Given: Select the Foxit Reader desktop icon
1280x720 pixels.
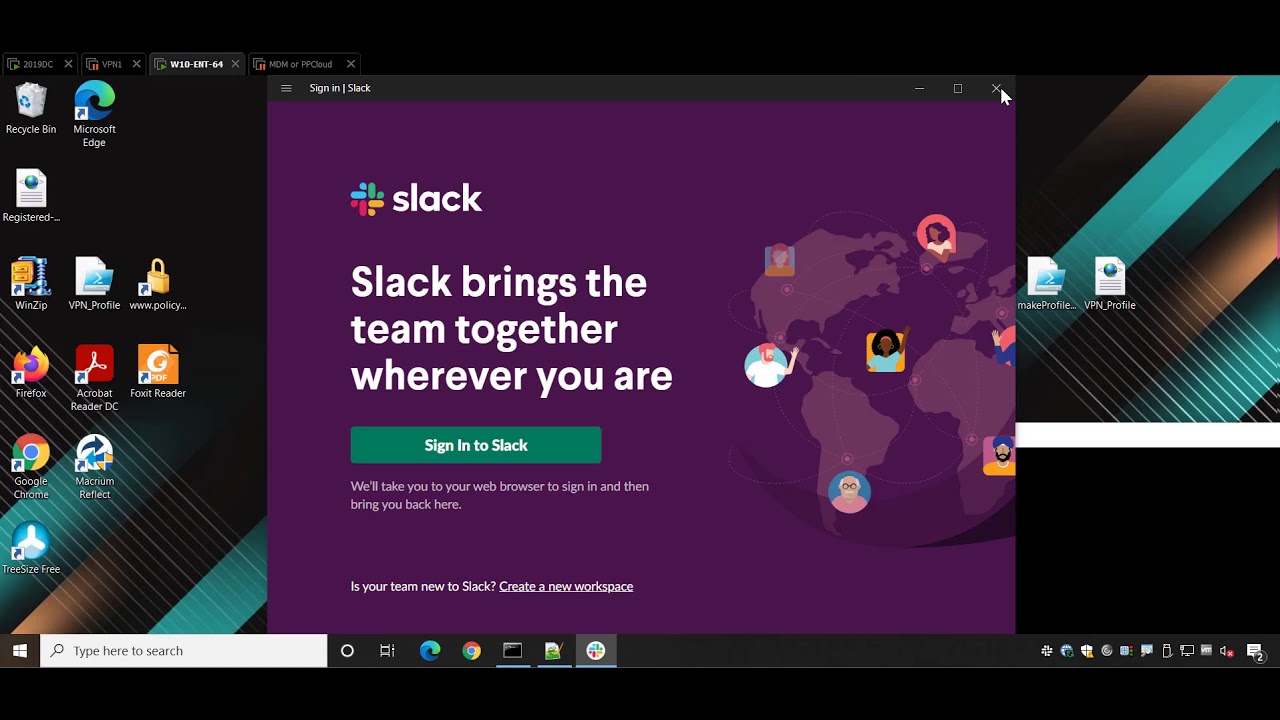Looking at the screenshot, I should pyautogui.click(x=157, y=372).
